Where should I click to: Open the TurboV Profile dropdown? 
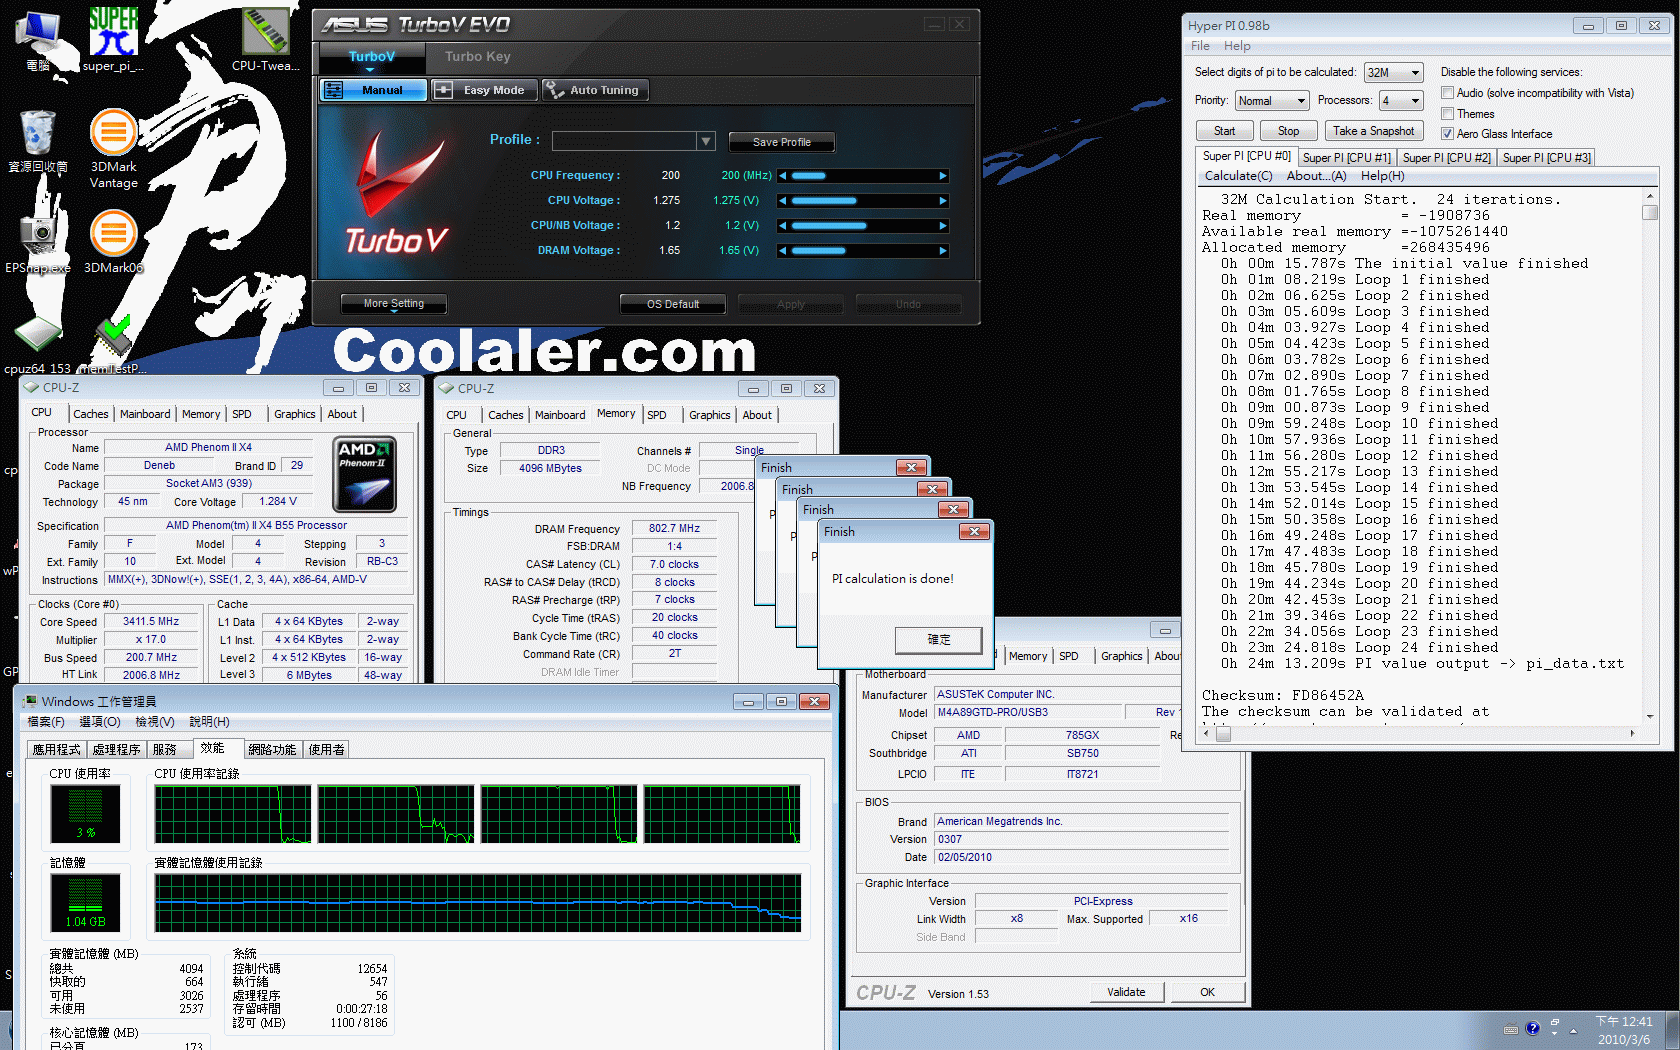click(x=706, y=141)
